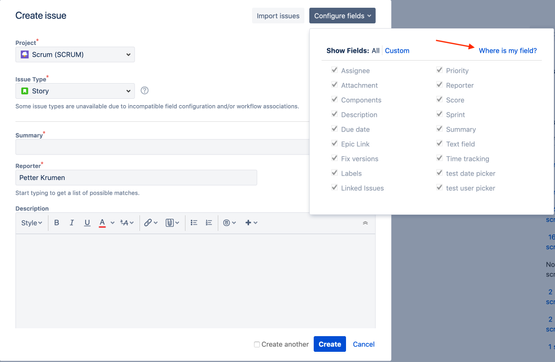555x362 pixels.
Task: Click the Create button
Action: point(330,344)
